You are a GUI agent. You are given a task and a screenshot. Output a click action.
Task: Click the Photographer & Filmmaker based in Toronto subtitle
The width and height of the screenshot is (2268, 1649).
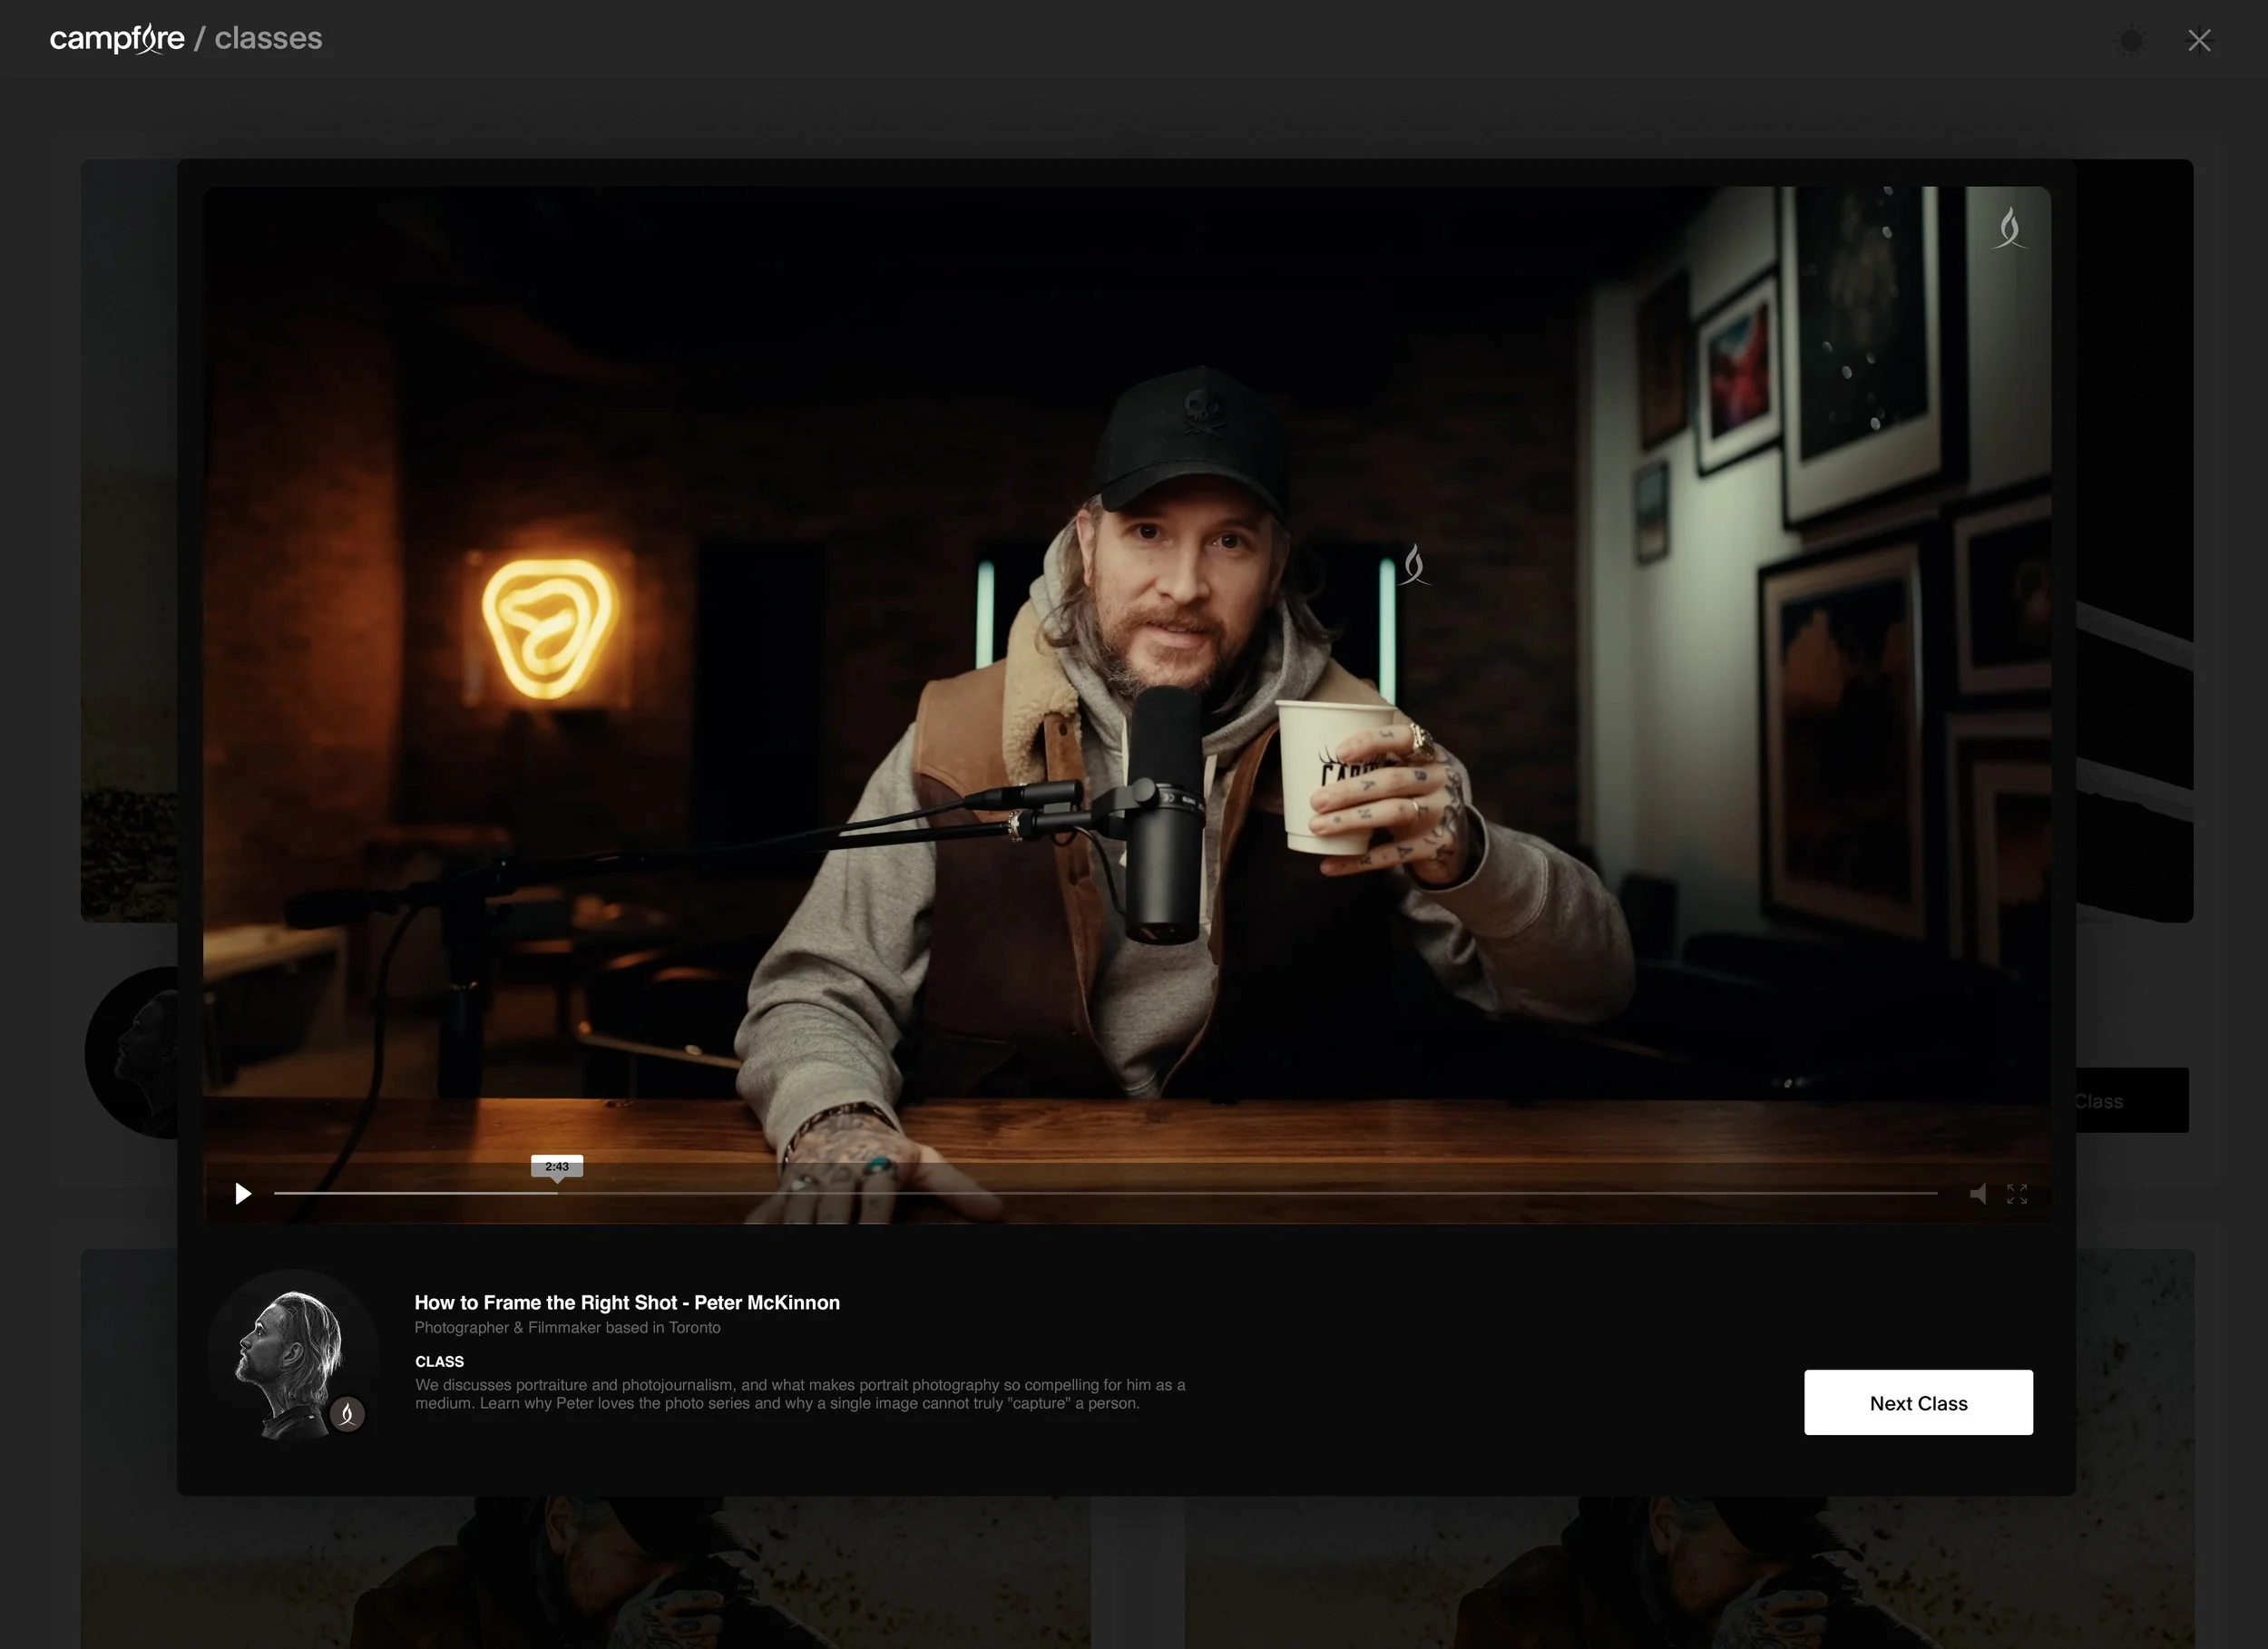(567, 1328)
